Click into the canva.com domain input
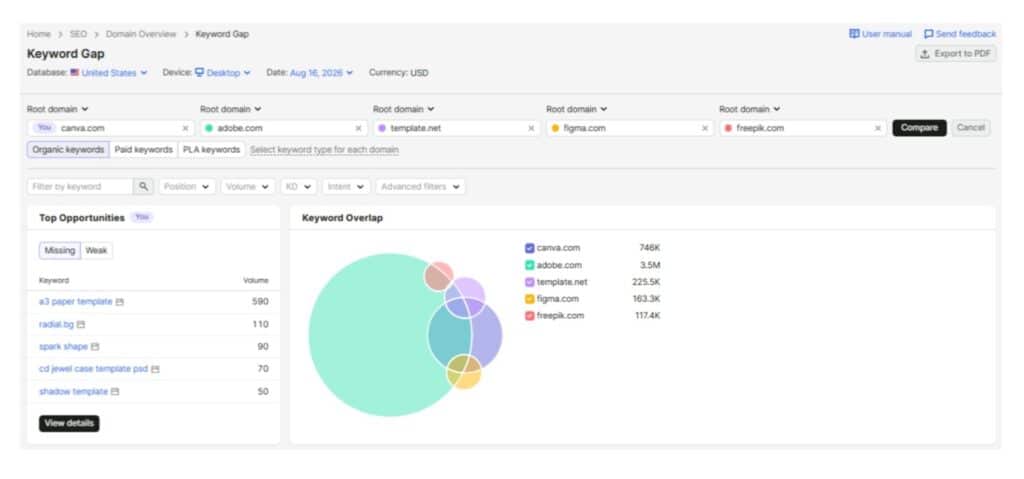 coord(111,129)
